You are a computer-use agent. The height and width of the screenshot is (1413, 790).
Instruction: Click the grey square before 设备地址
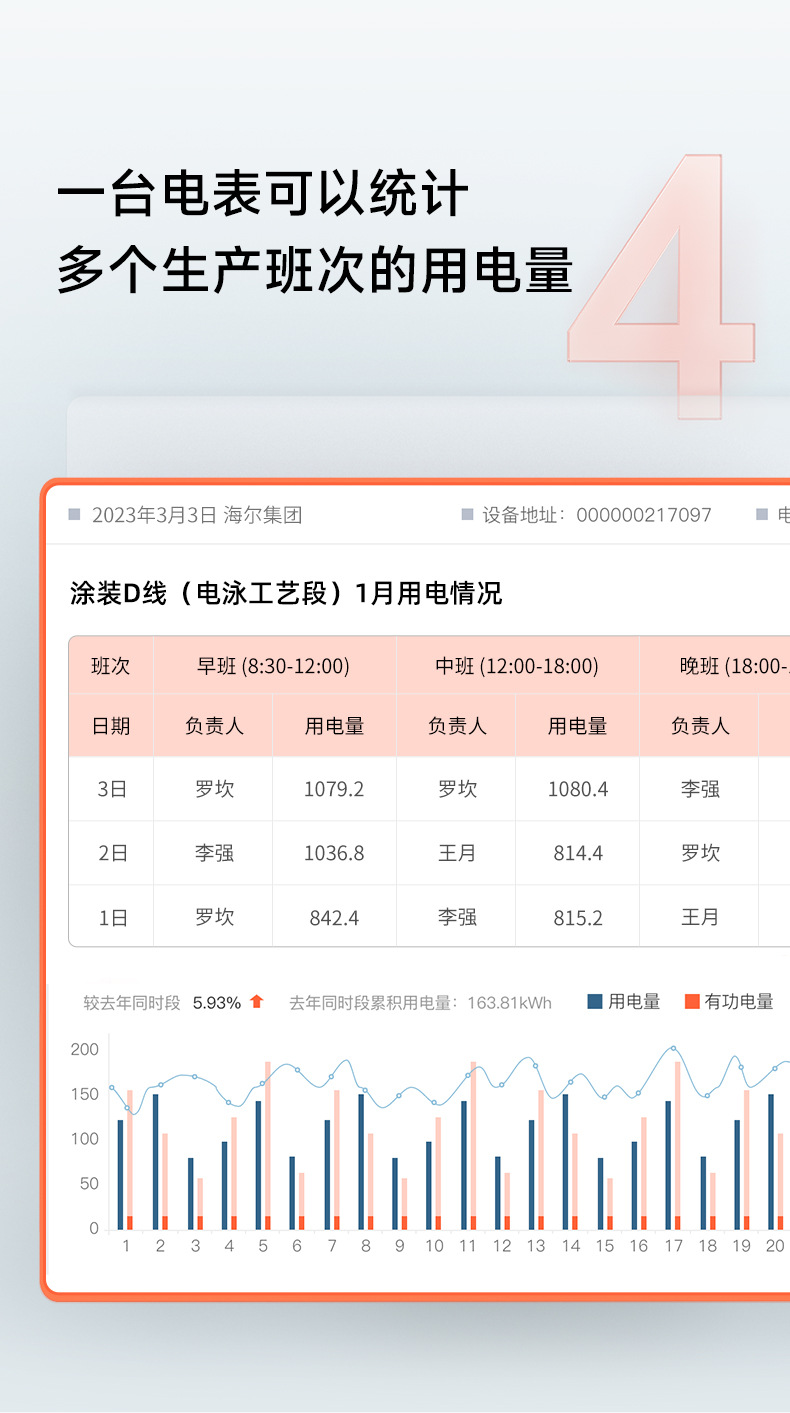[467, 515]
